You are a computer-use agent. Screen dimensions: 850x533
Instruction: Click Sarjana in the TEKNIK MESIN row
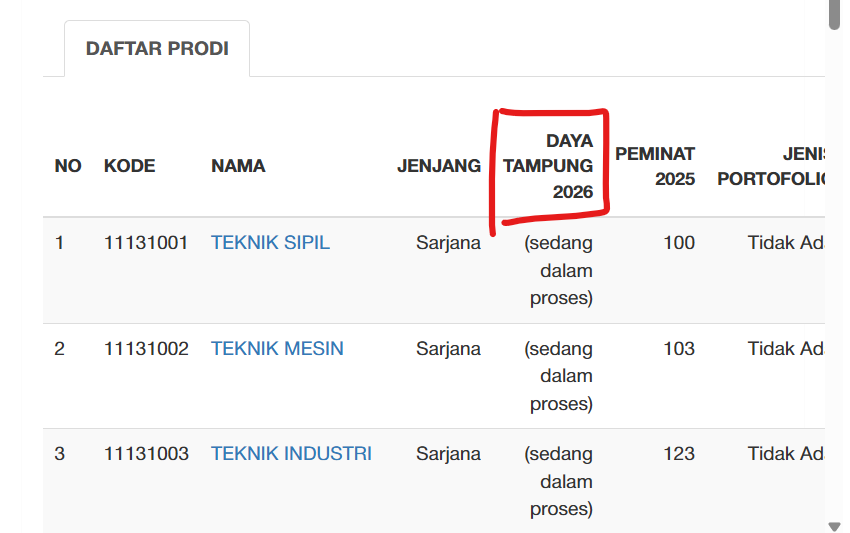(448, 348)
